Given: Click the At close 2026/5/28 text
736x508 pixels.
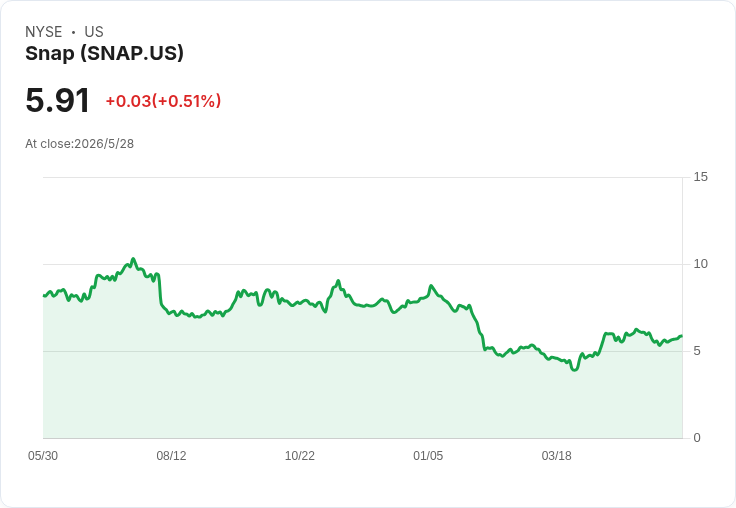Looking at the screenshot, I should (79, 144).
